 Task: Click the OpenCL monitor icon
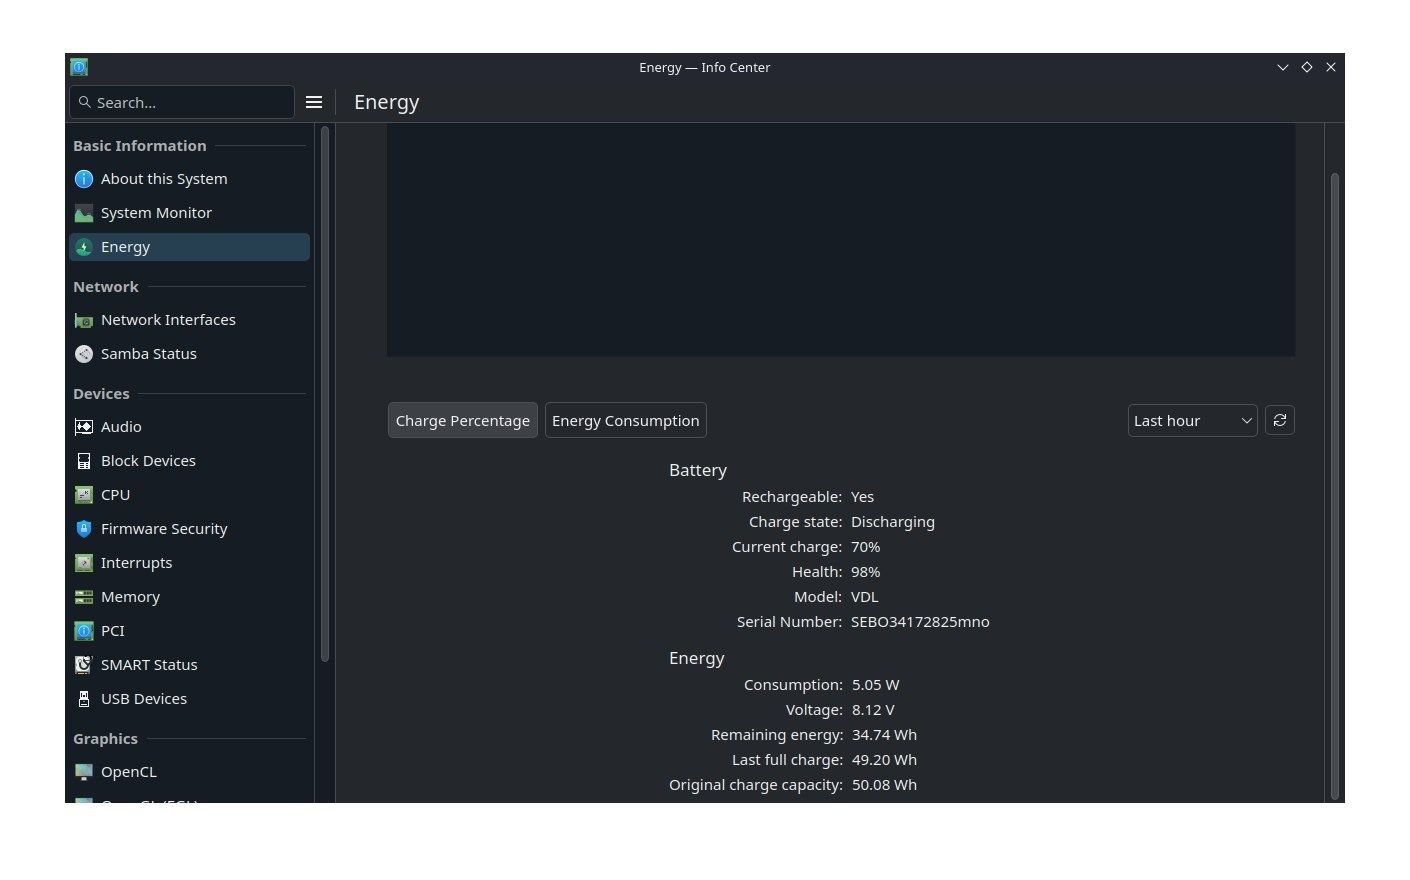click(x=84, y=772)
